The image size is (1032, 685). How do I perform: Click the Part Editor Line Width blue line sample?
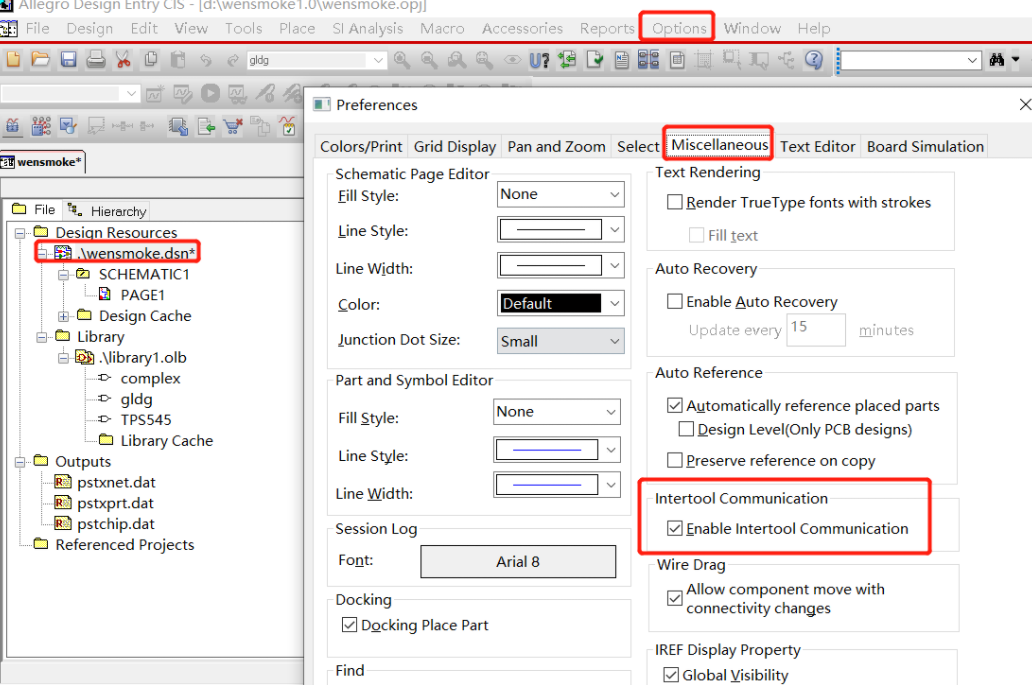[x=546, y=485]
